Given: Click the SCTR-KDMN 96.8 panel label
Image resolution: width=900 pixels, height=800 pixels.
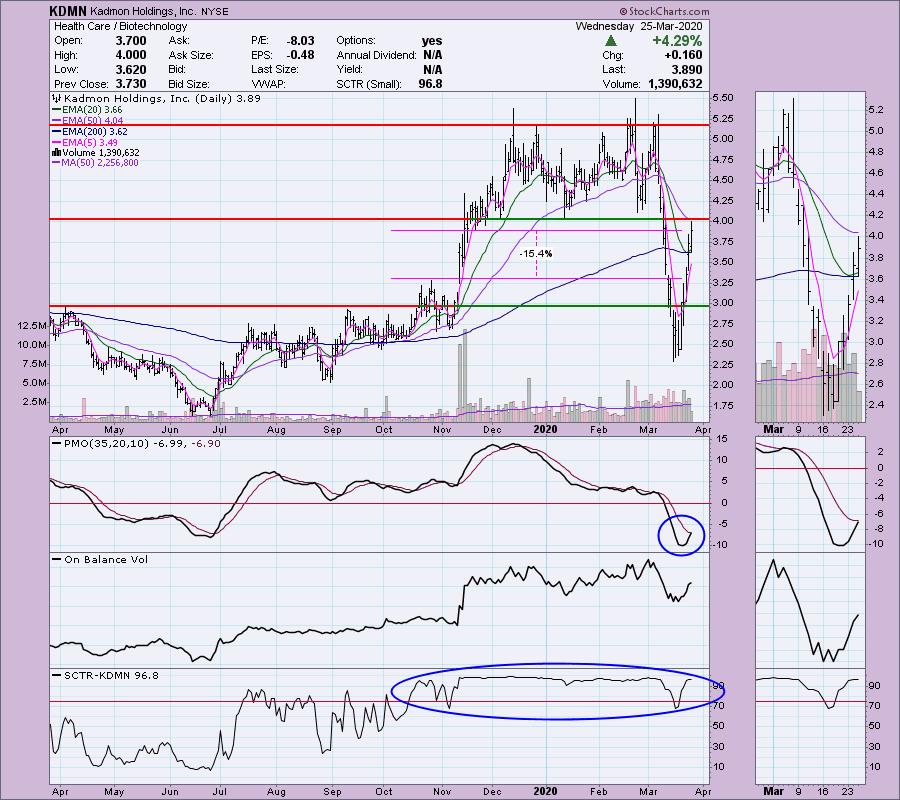Looking at the screenshot, I should point(106,675).
